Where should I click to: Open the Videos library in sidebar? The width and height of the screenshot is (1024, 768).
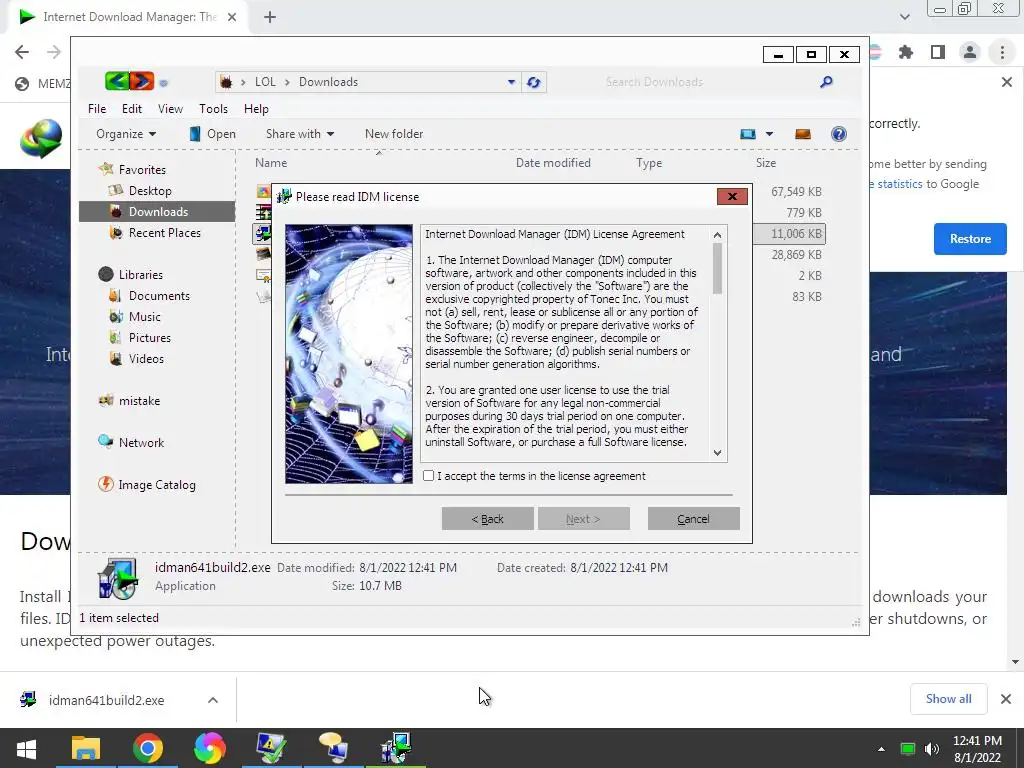(146, 359)
